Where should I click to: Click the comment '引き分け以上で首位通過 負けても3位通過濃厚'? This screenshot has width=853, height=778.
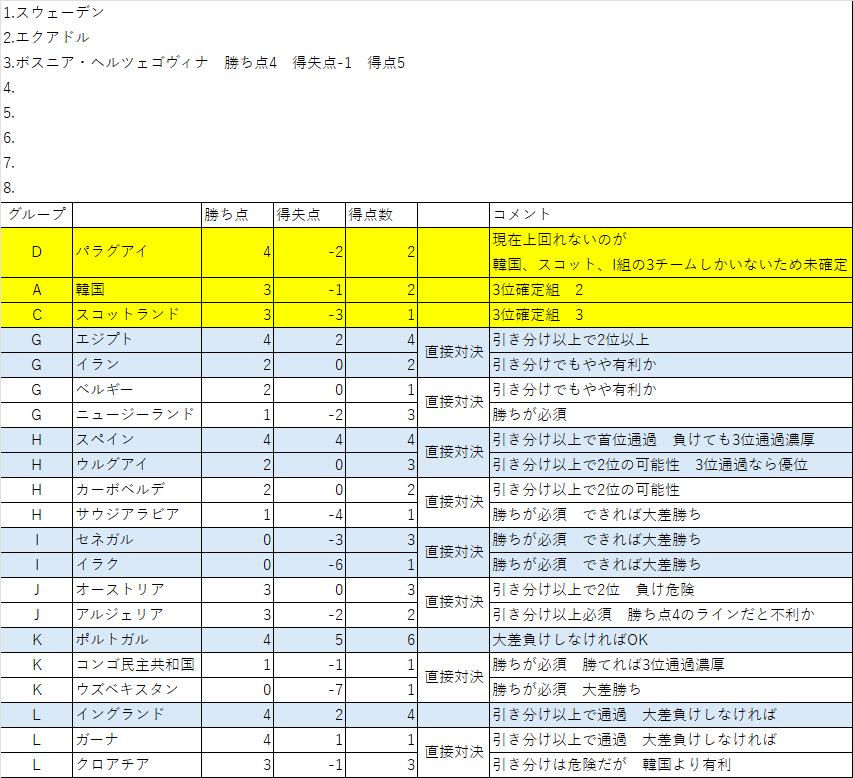(670, 440)
